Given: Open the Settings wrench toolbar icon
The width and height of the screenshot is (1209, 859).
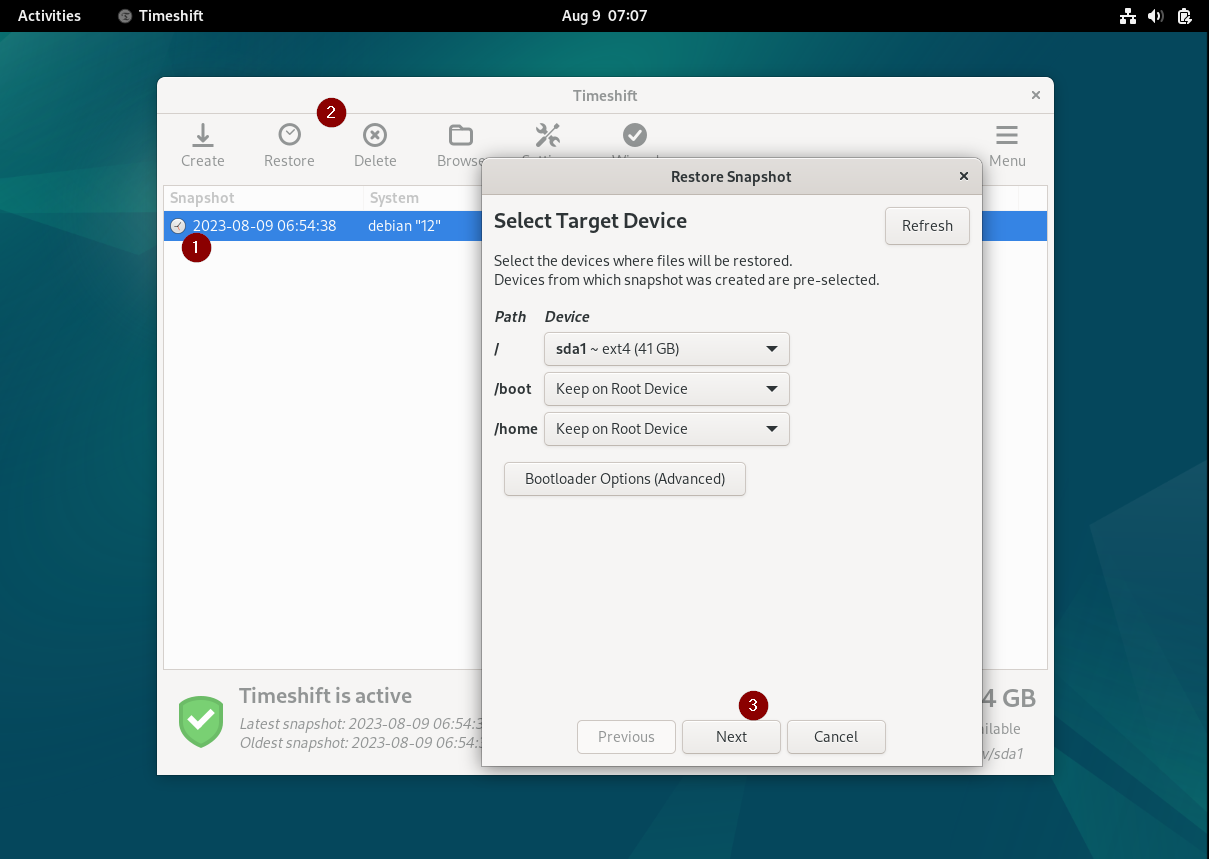Looking at the screenshot, I should [x=547, y=137].
